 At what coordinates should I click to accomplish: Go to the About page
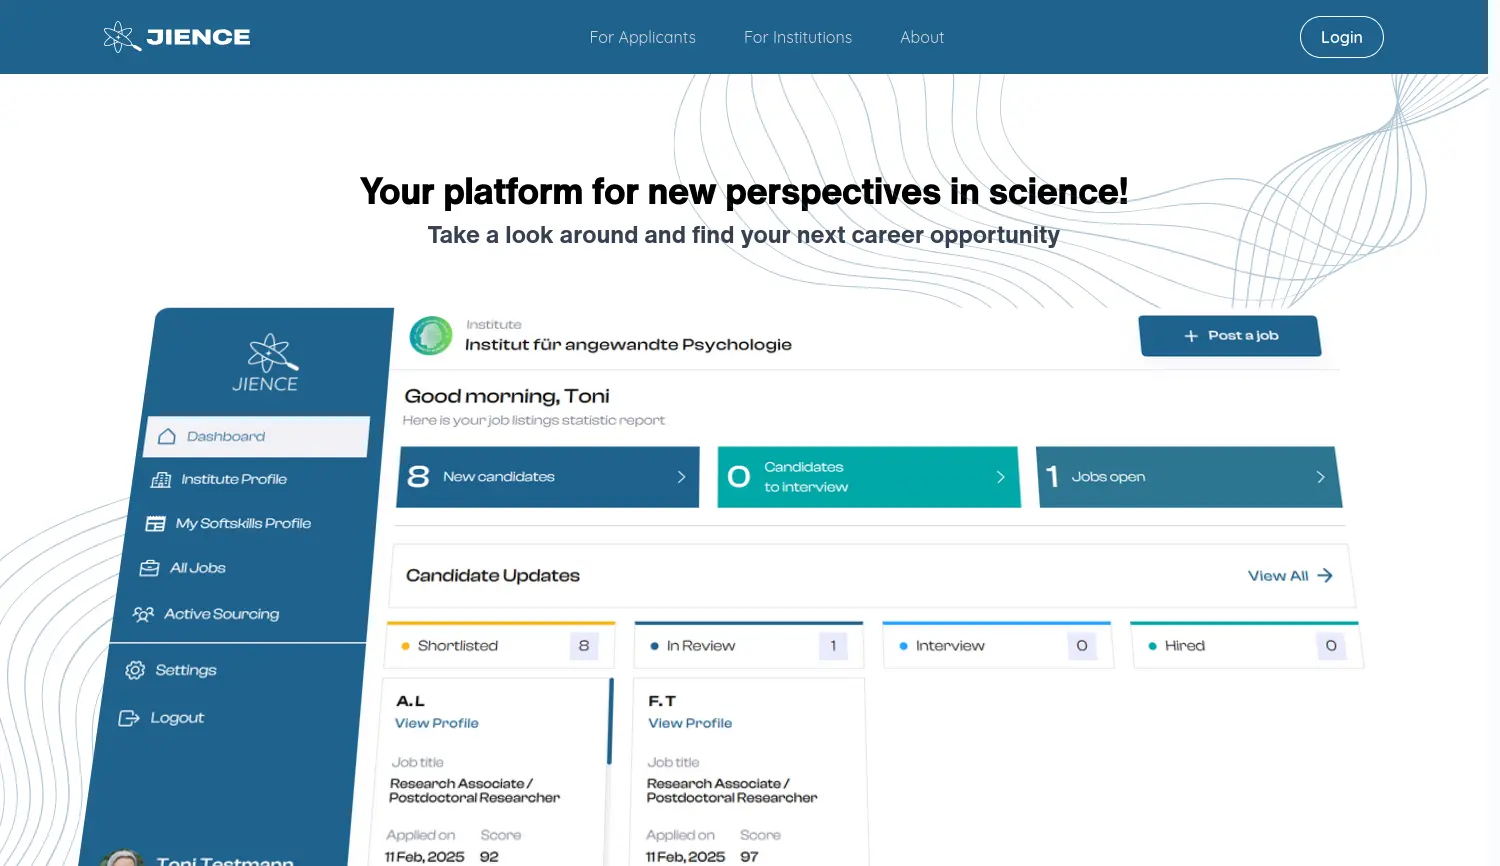click(922, 37)
